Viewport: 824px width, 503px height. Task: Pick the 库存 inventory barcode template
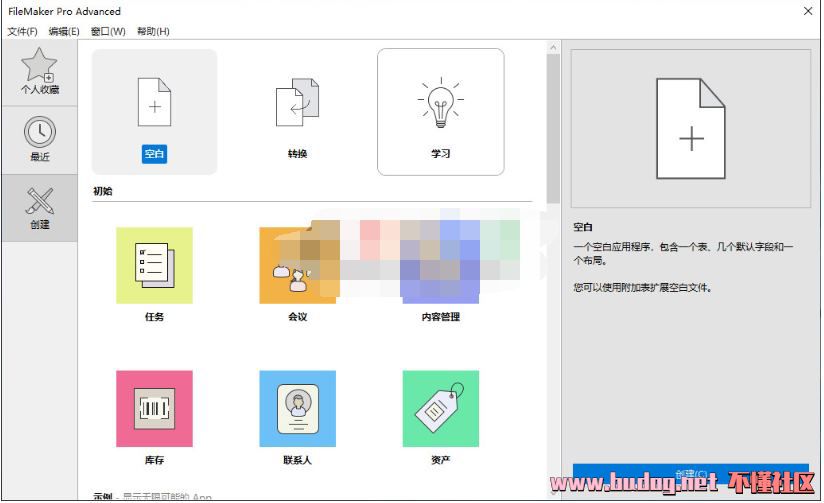154,408
